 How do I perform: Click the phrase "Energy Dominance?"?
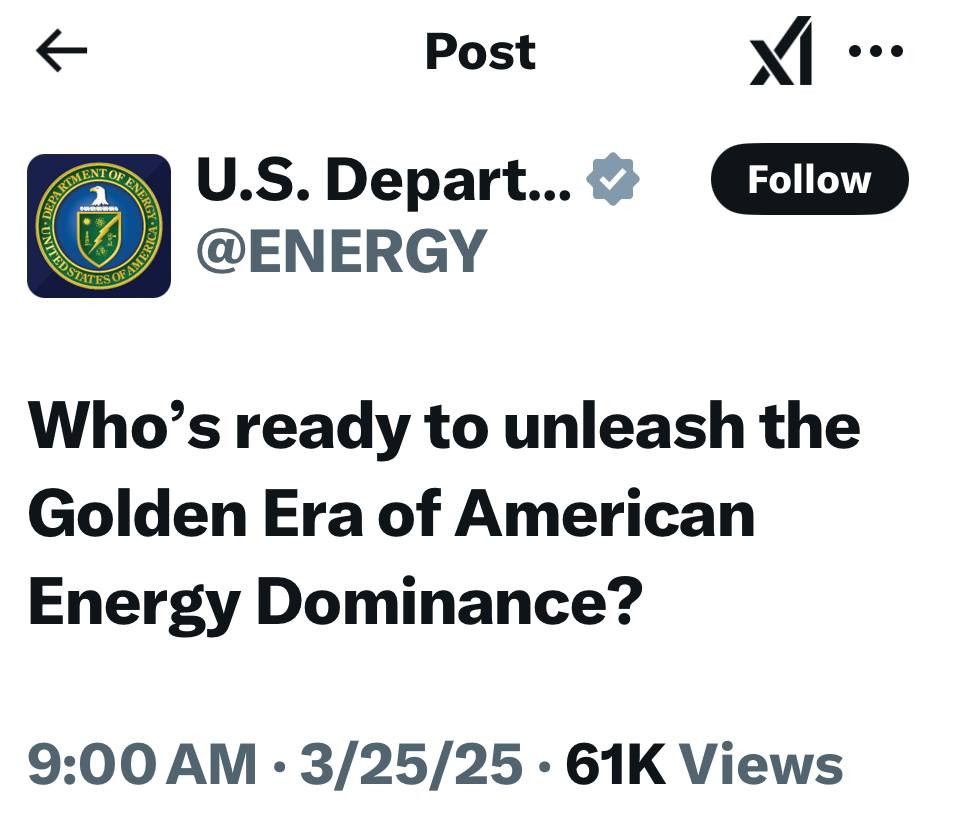tap(331, 603)
